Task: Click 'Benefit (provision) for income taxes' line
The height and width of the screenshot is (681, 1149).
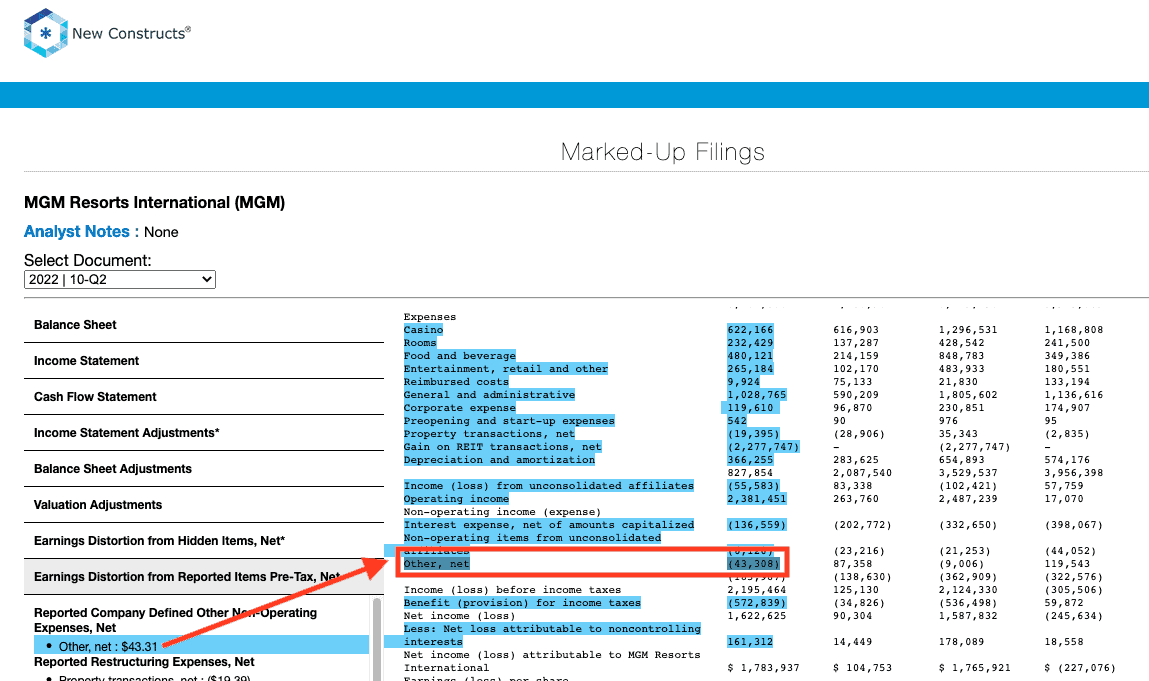Action: (522, 603)
